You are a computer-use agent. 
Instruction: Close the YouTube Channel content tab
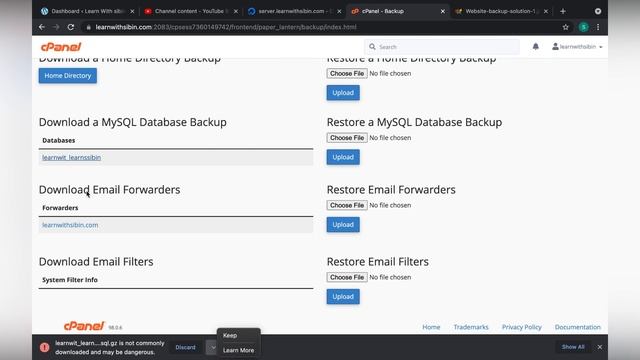pos(236,11)
